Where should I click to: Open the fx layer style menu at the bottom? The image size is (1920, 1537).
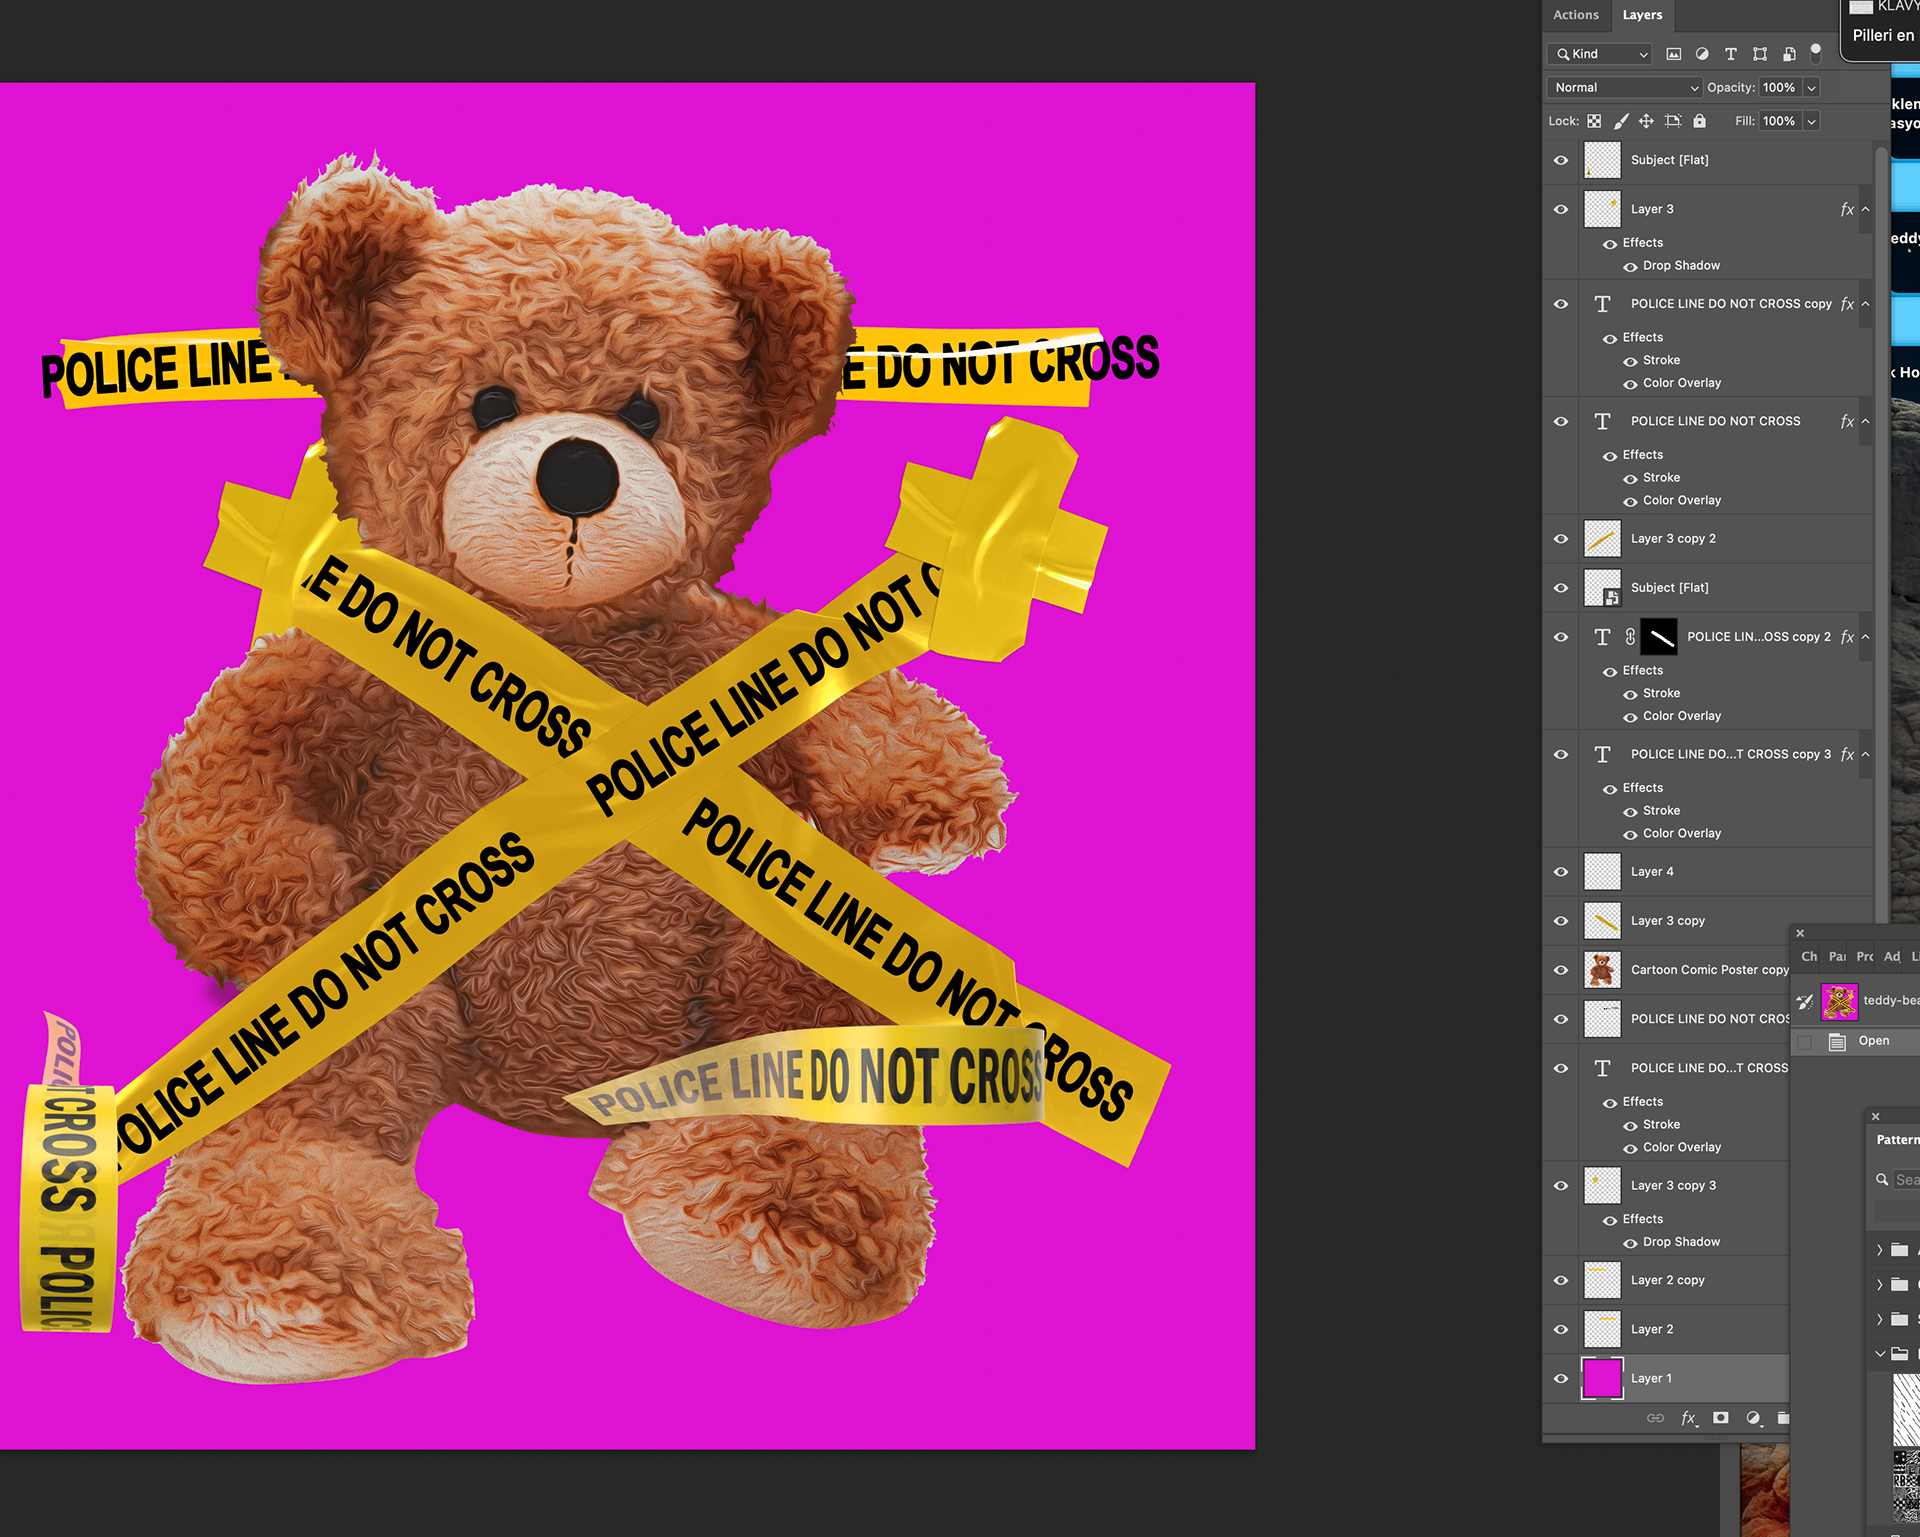coord(1688,1418)
